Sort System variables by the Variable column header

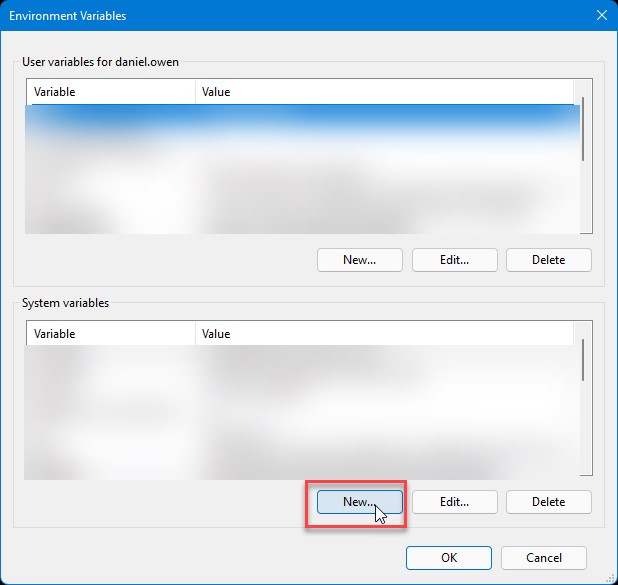pyautogui.click(x=111, y=334)
